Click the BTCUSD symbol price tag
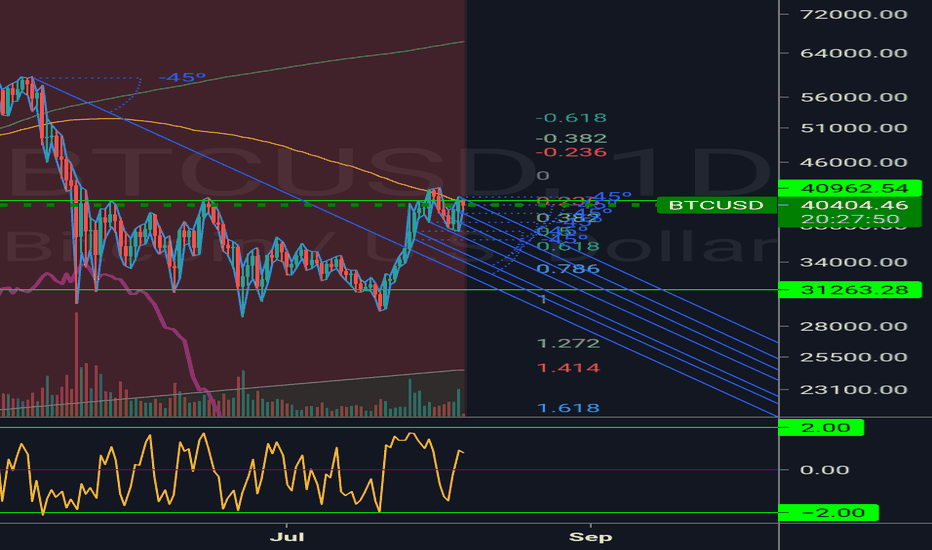Screen dimensions: 932x550 716,205
